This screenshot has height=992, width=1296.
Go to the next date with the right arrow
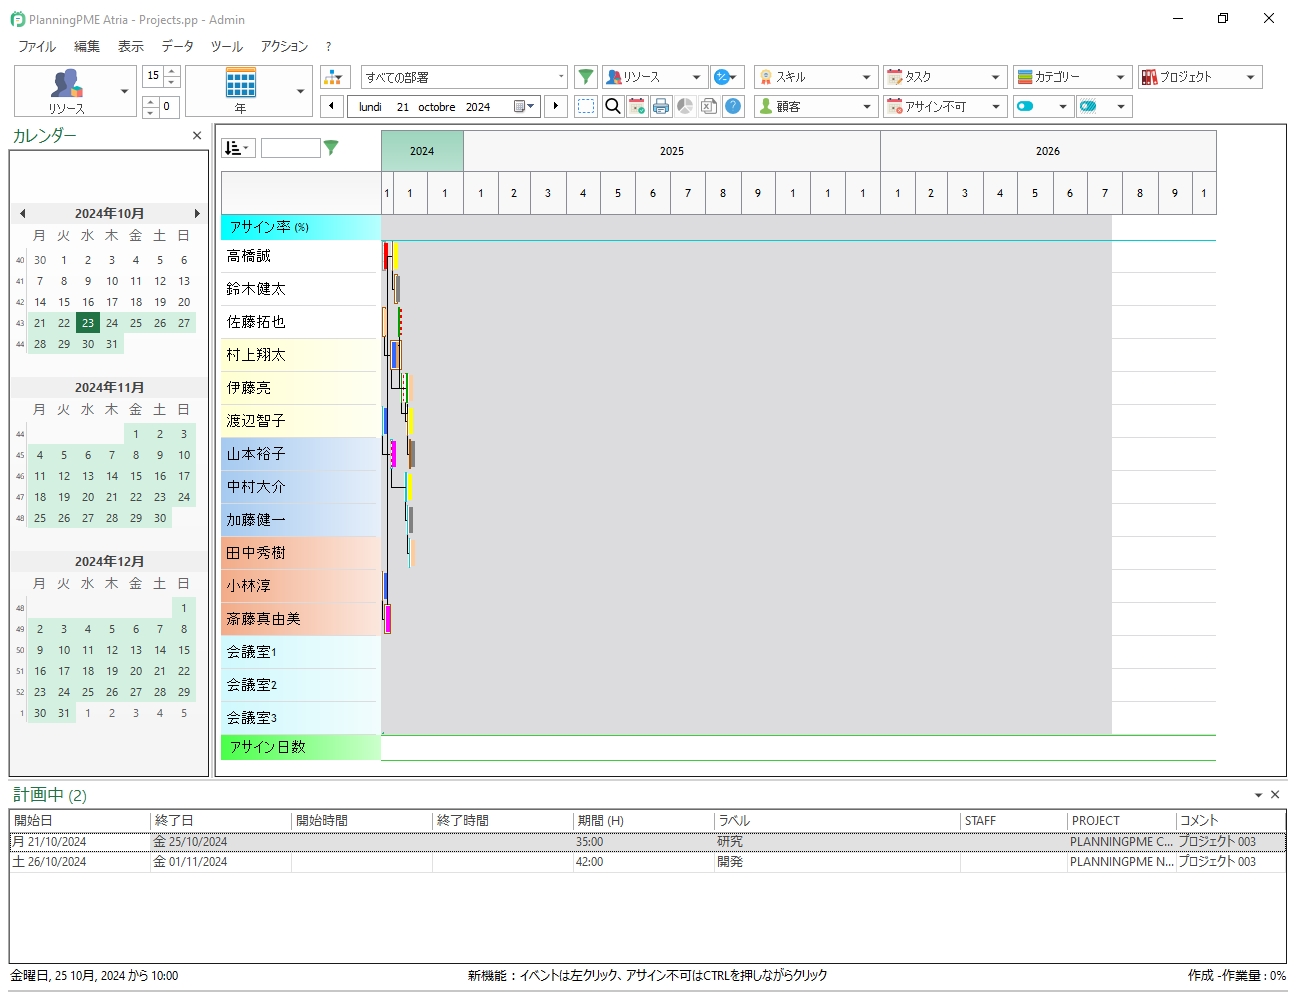tap(556, 106)
